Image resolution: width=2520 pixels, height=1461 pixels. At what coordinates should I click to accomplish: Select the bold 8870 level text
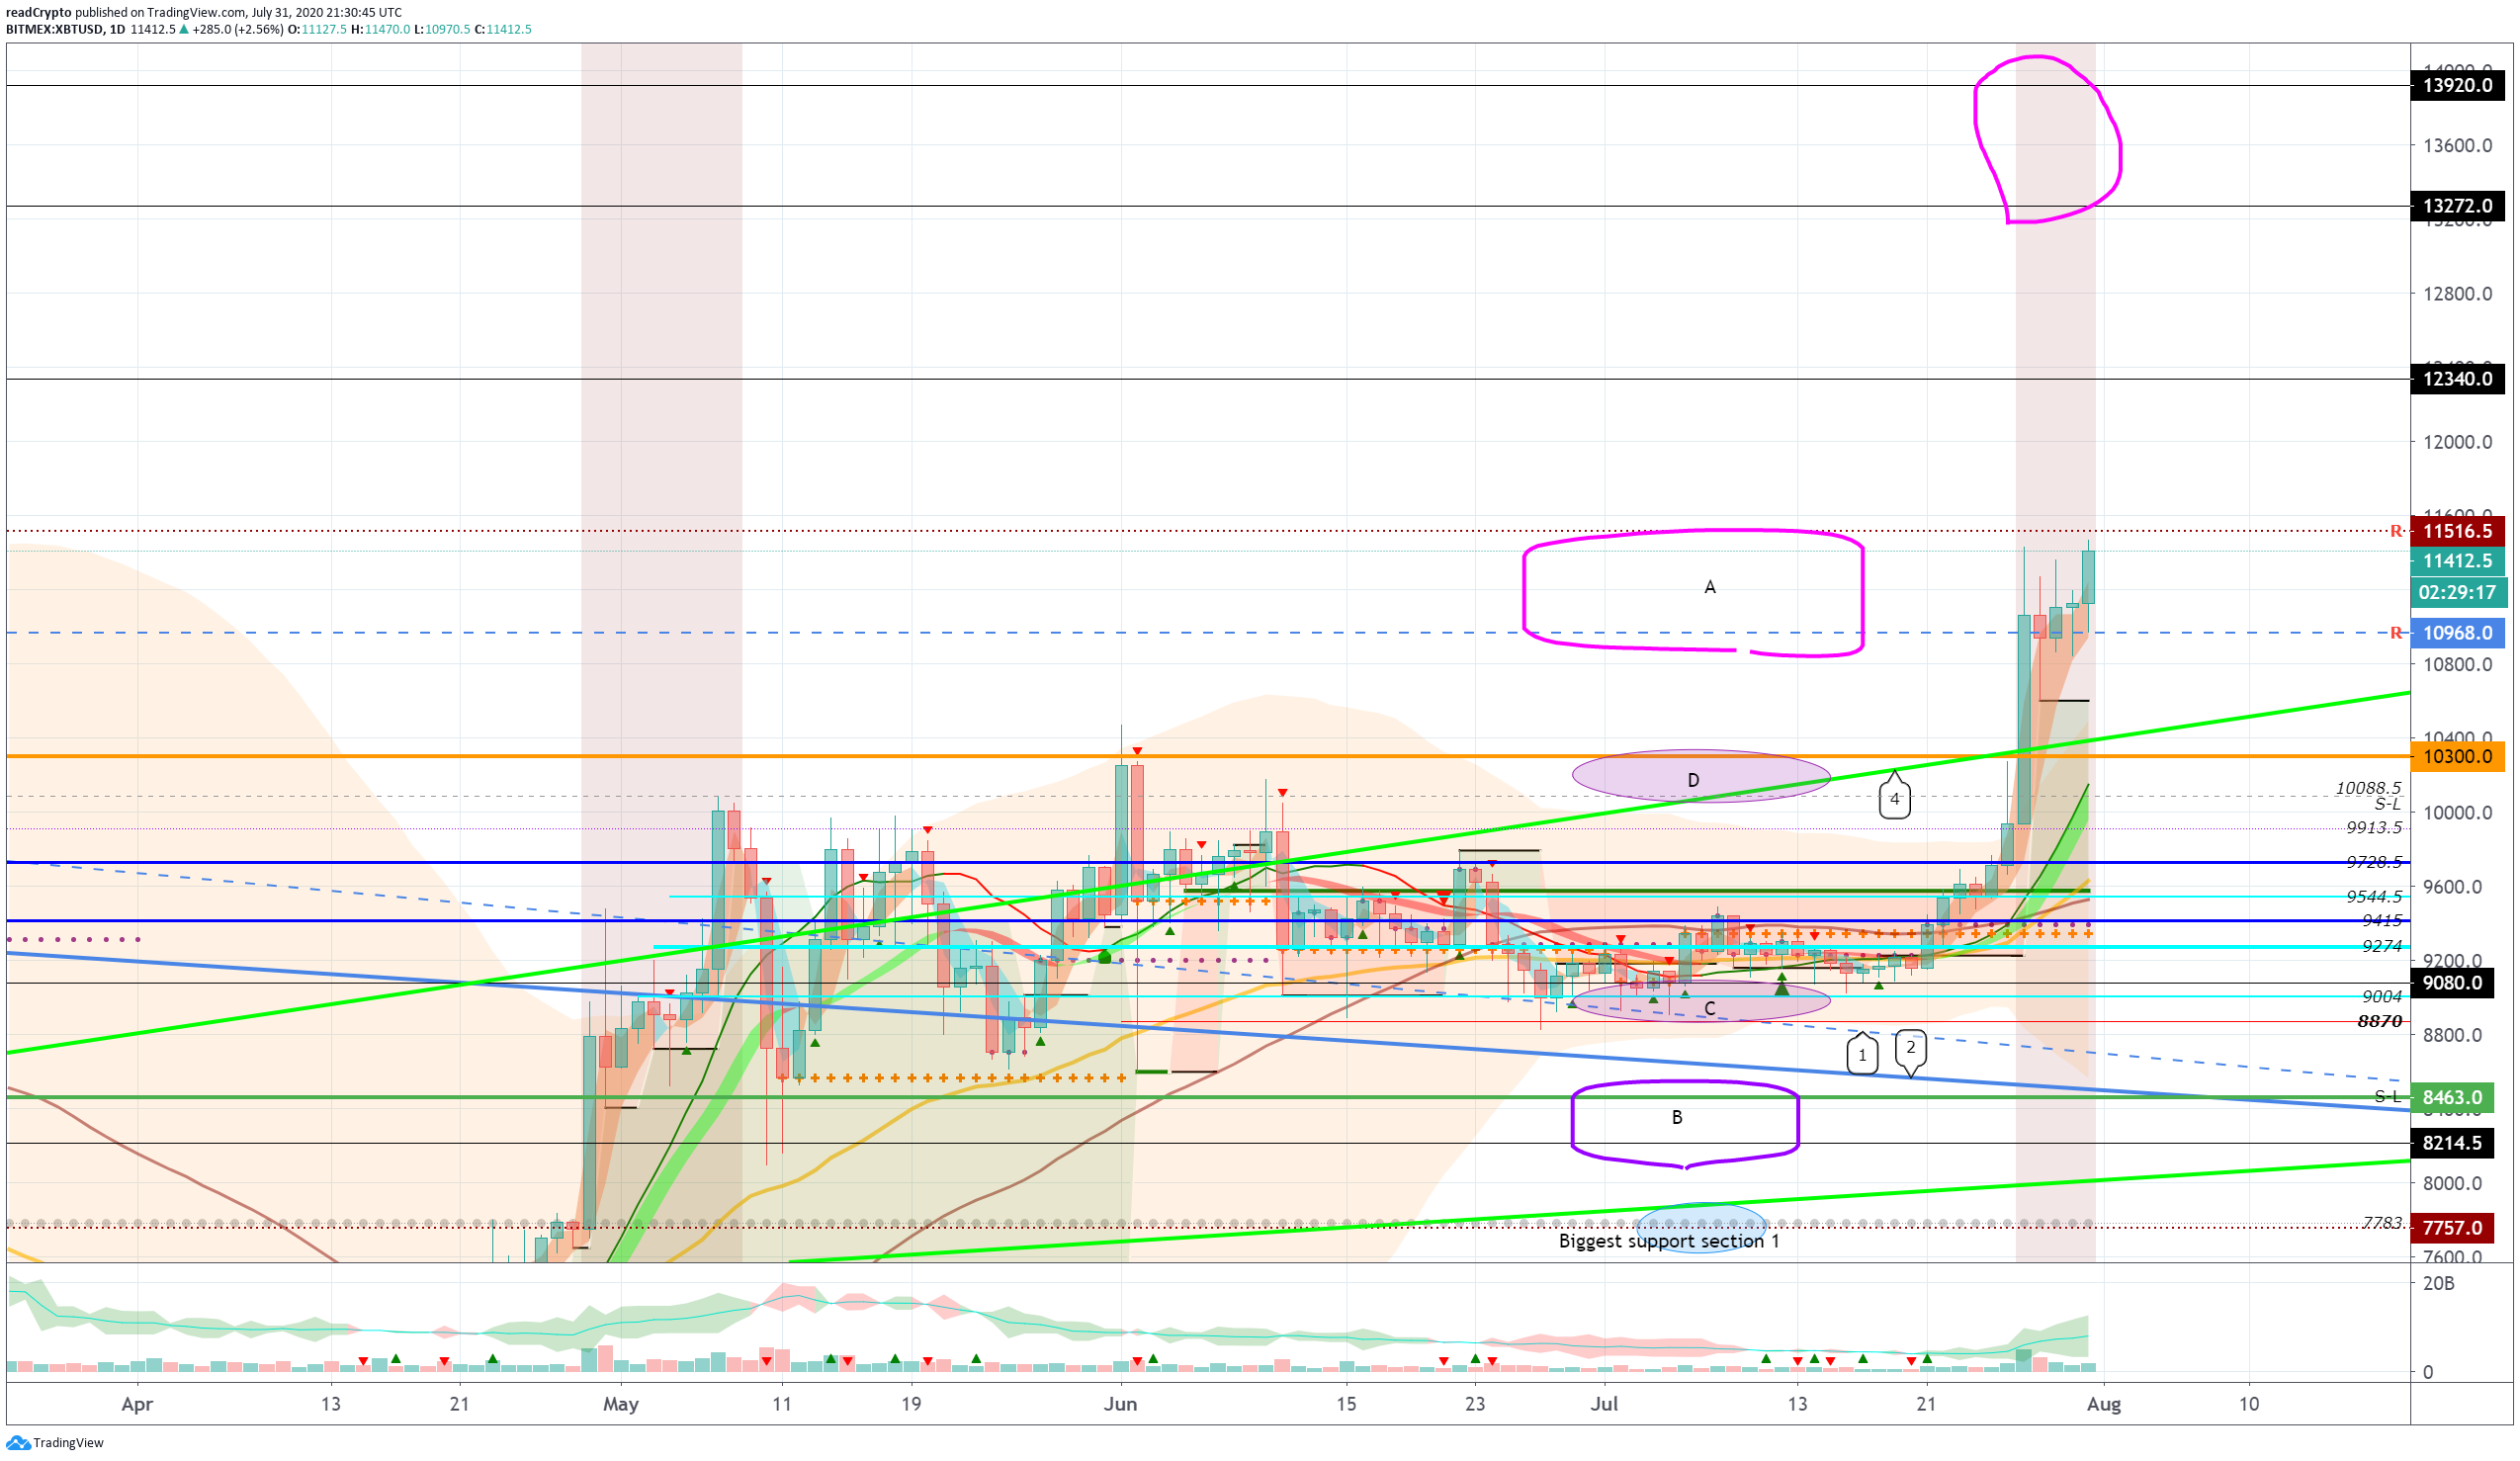pos(2379,1021)
